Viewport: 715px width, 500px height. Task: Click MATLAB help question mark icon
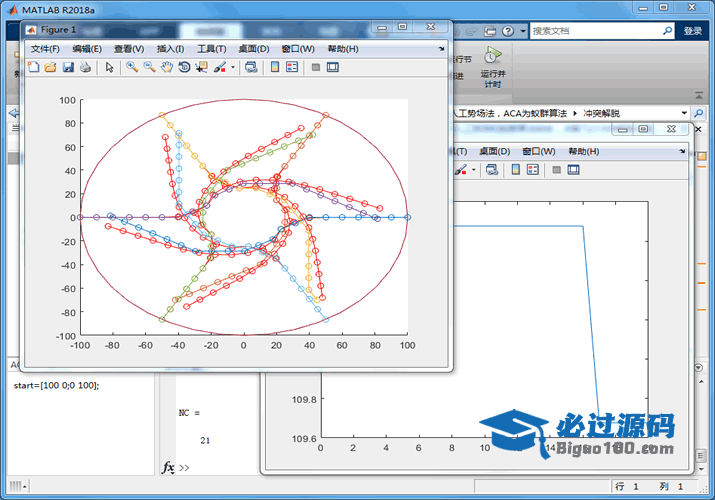508,31
